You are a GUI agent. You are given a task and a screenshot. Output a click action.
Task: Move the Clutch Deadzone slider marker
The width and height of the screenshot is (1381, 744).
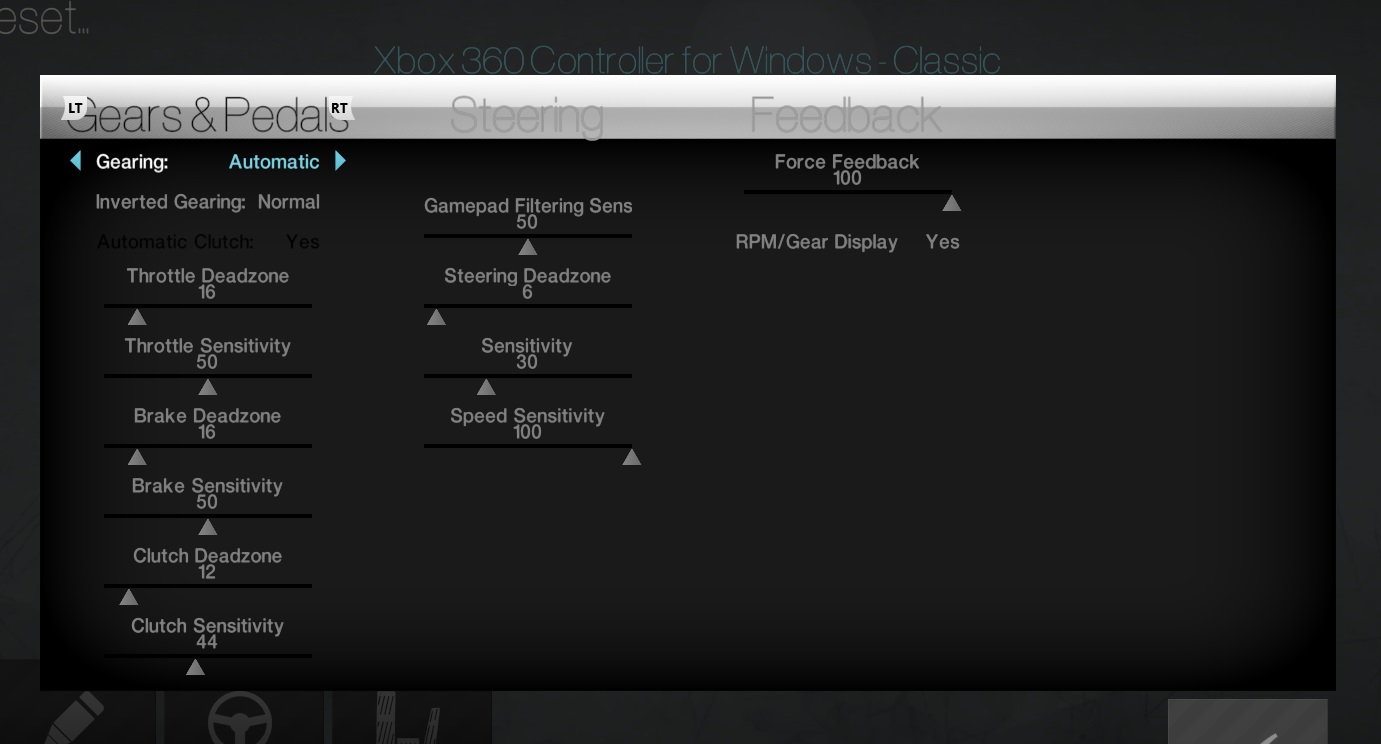pos(129,598)
